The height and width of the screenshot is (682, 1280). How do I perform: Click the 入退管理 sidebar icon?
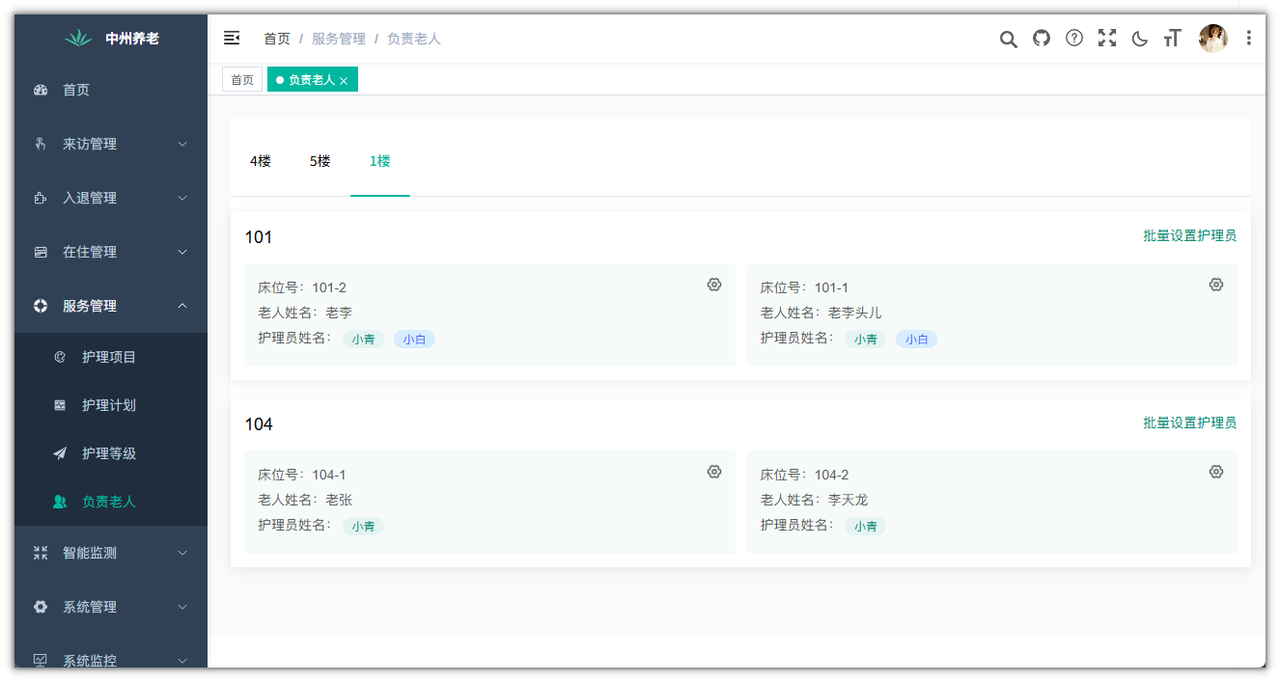coord(41,198)
